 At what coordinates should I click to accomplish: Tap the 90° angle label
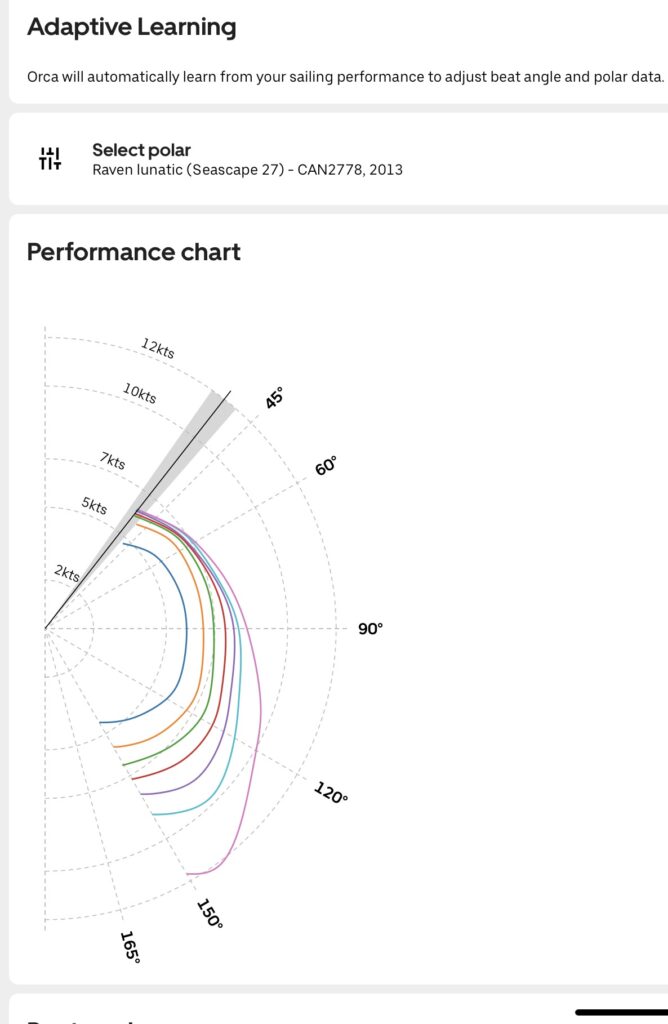(x=370, y=629)
